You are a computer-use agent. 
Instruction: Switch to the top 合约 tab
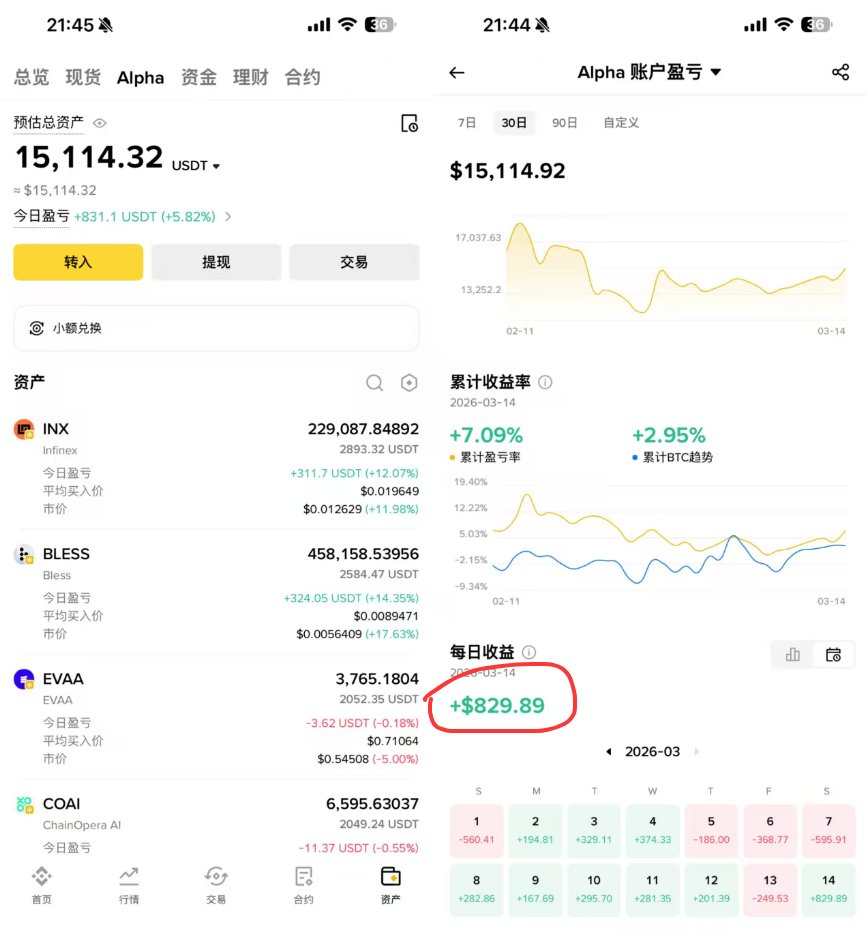pos(302,78)
